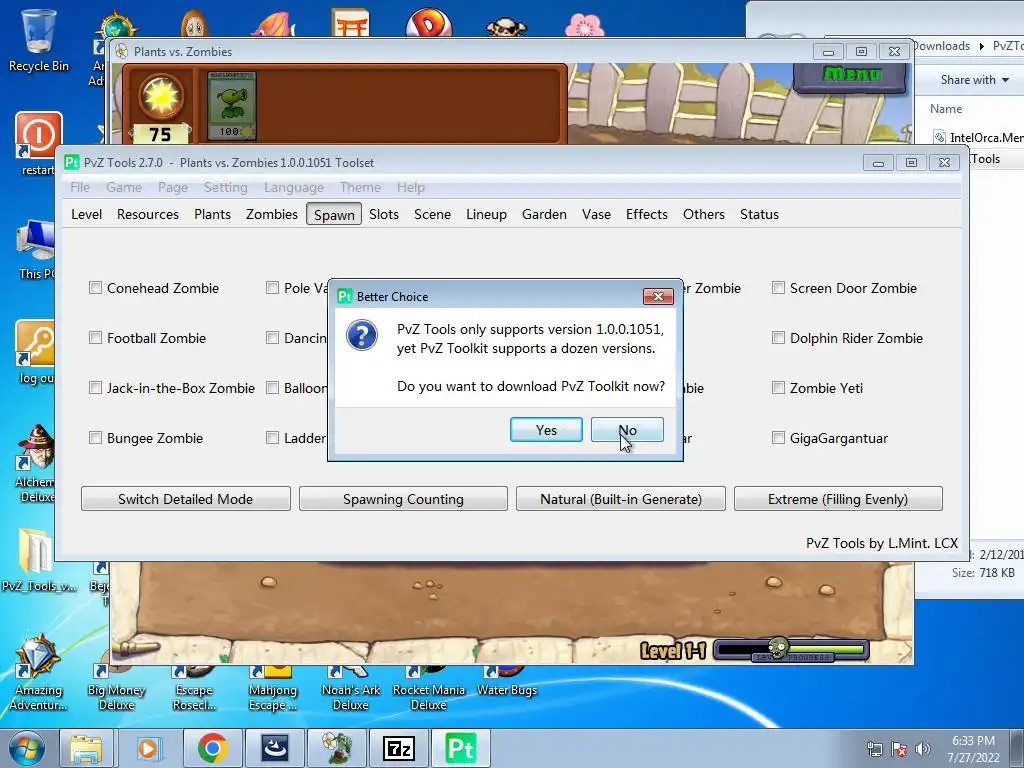The height and width of the screenshot is (768, 1024).
Task: Open the Language menu in PvZ Tools
Action: click(293, 187)
